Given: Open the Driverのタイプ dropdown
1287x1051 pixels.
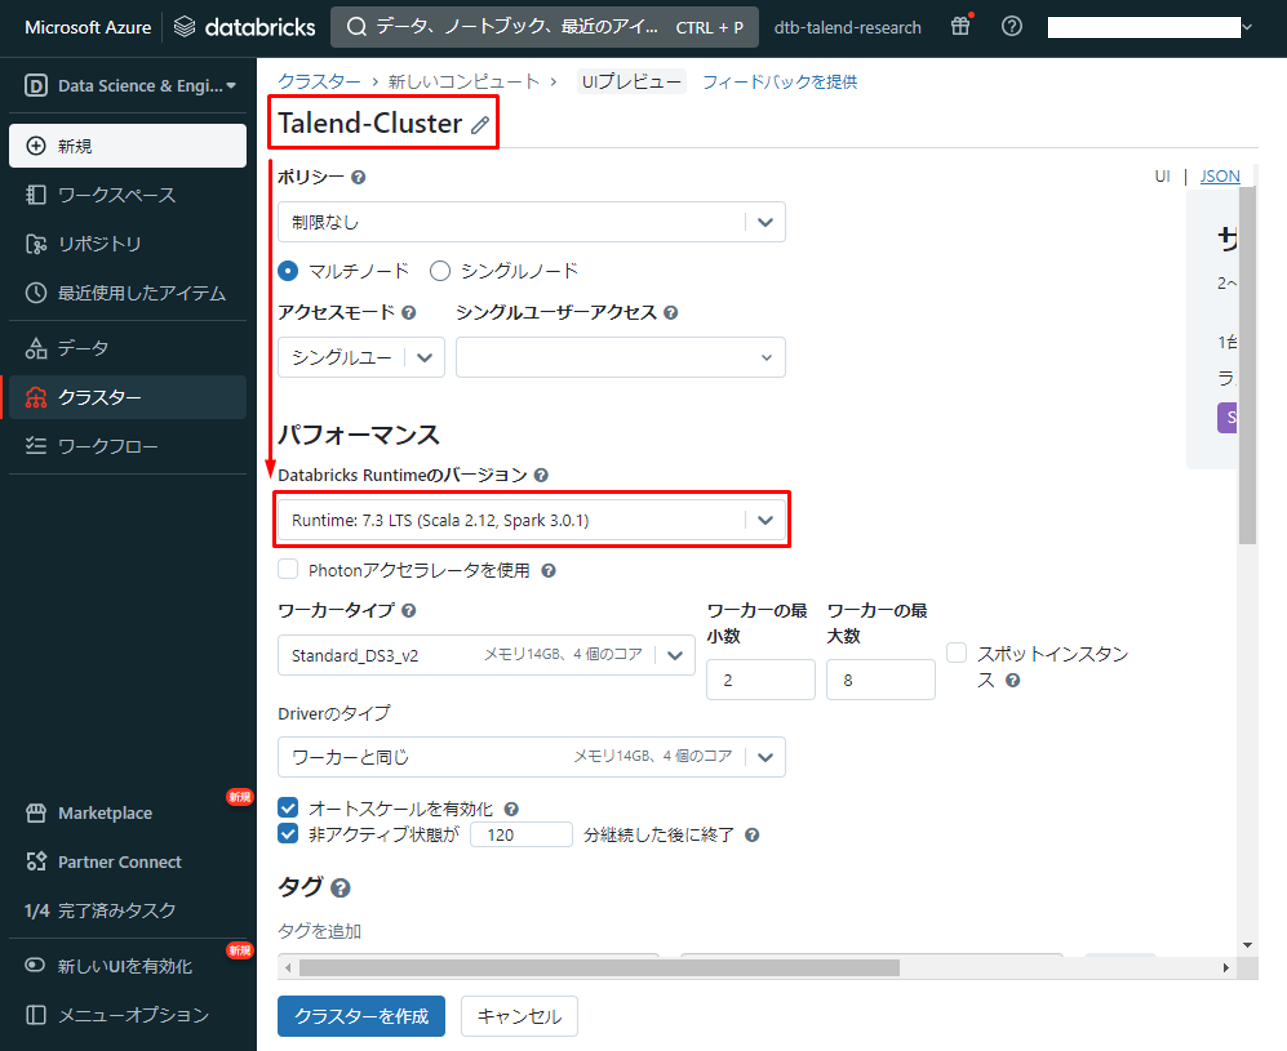Looking at the screenshot, I should (x=531, y=757).
